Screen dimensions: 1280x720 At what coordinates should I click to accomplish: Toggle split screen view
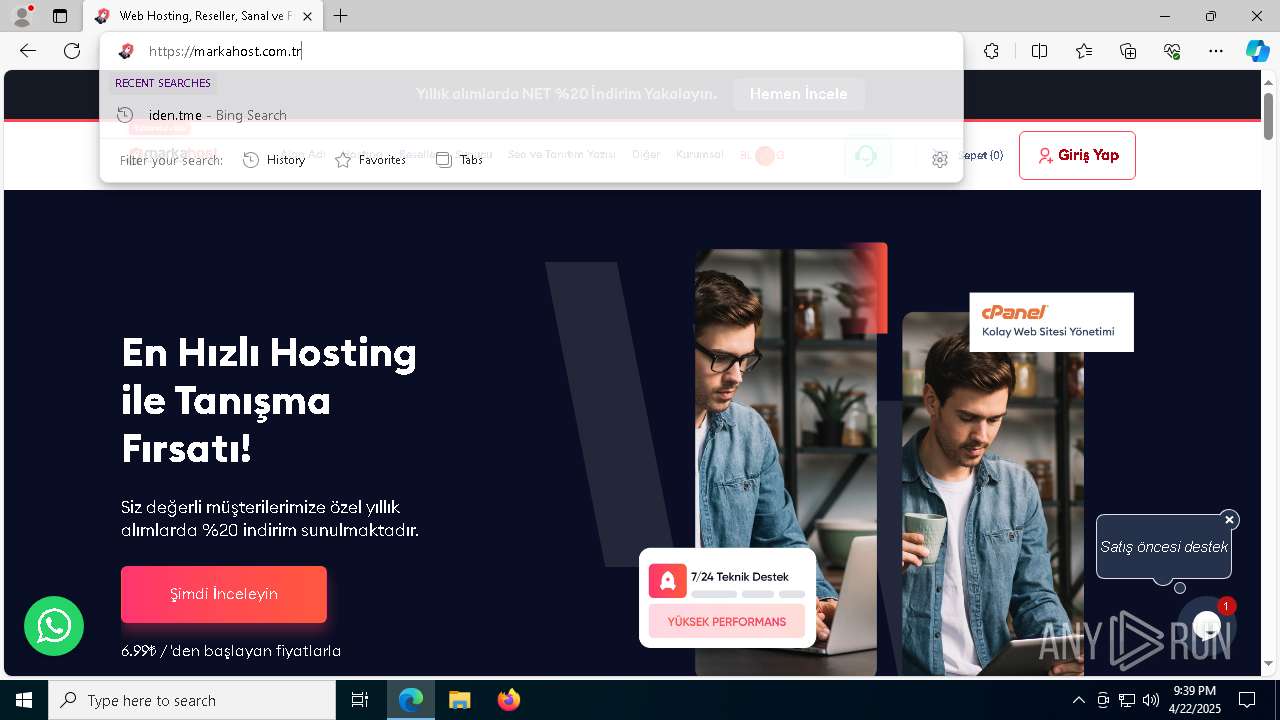click(1039, 51)
